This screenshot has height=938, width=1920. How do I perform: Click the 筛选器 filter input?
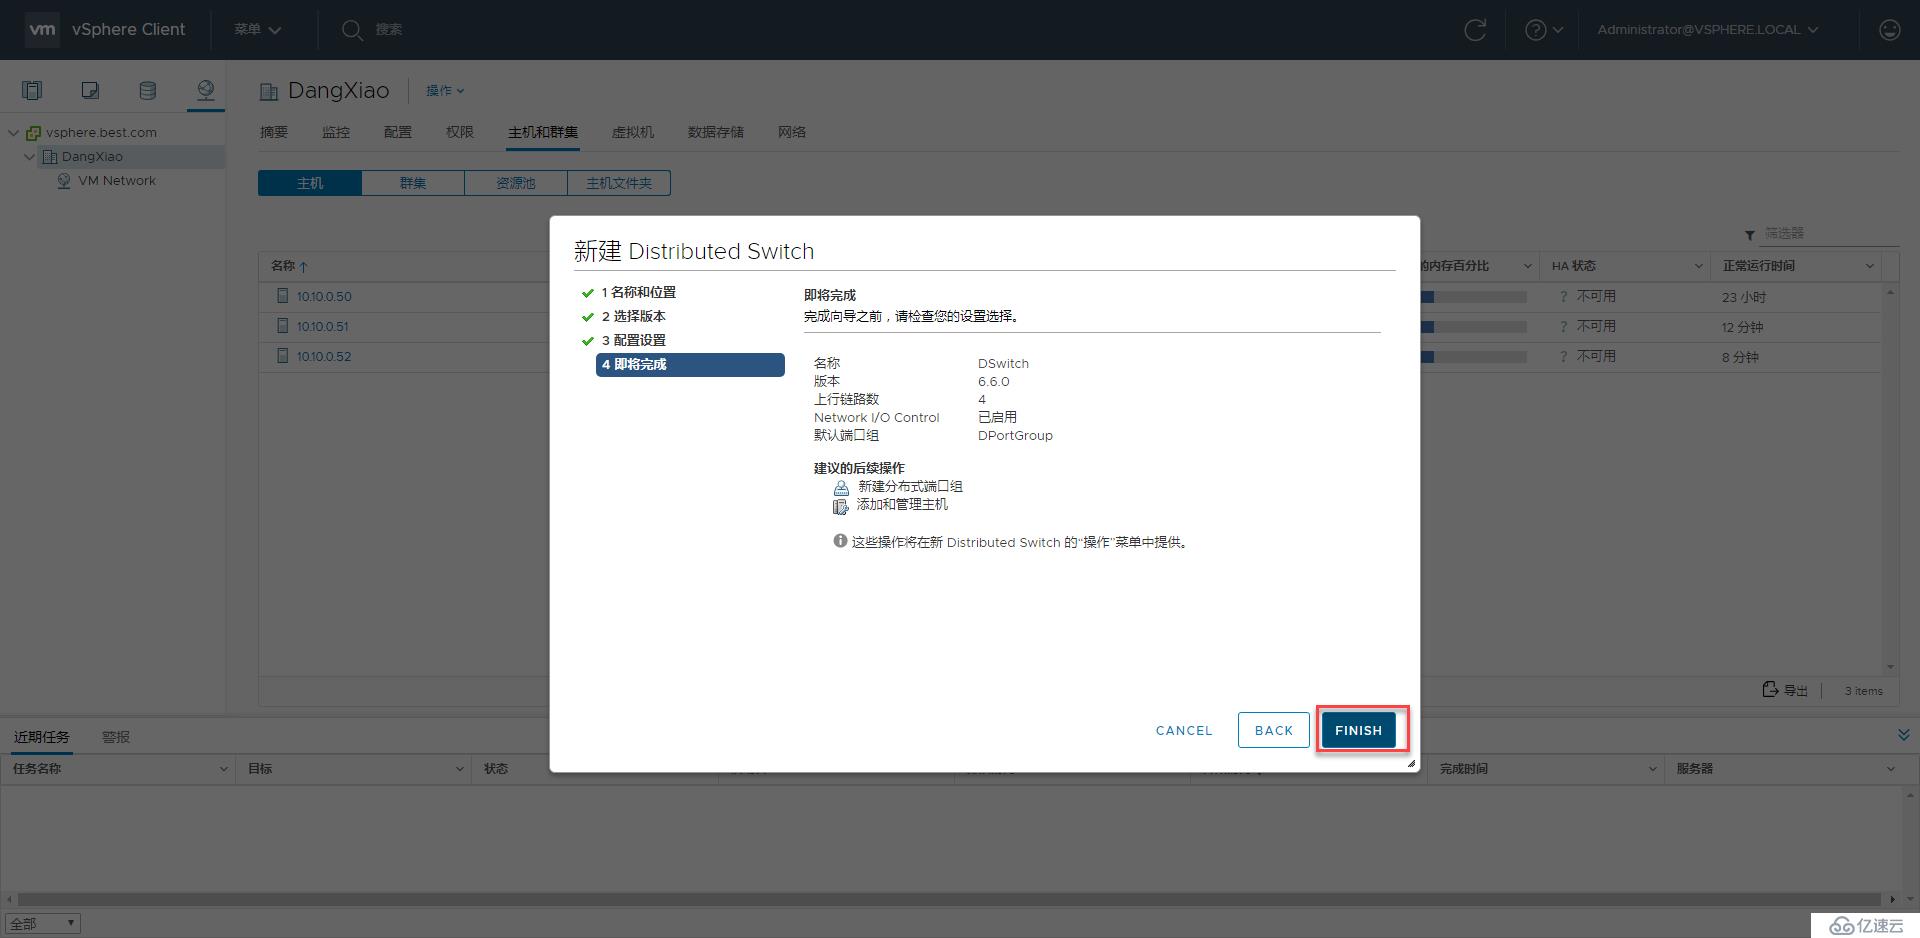1830,233
